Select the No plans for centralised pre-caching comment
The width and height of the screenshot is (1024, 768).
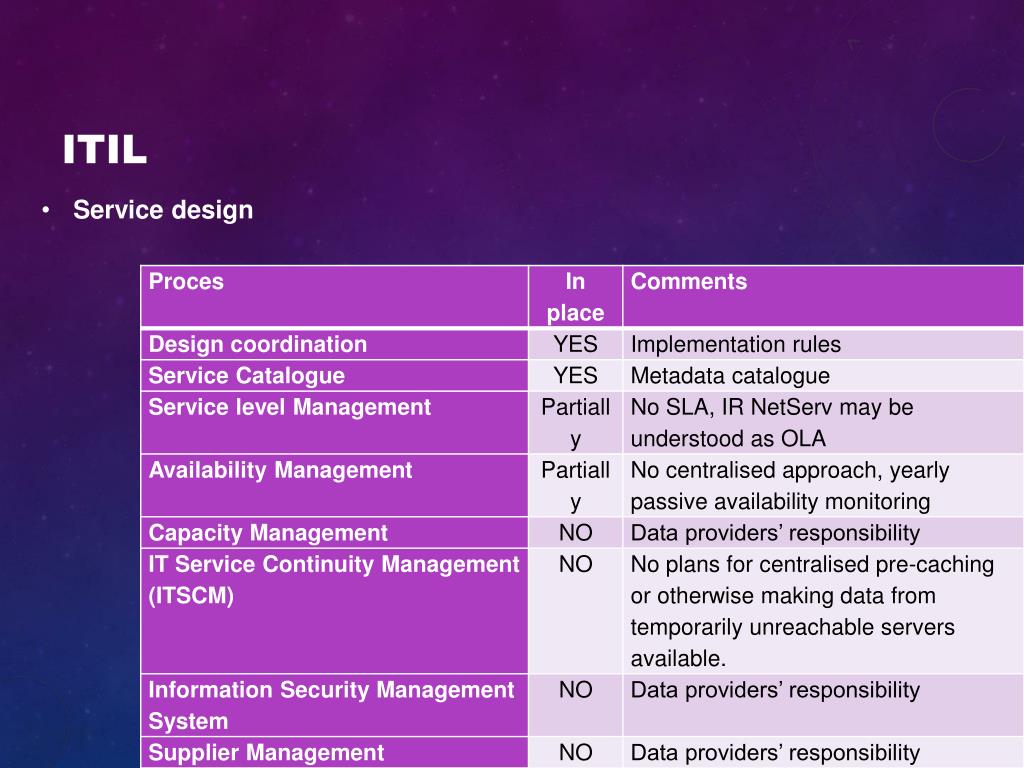tap(823, 611)
